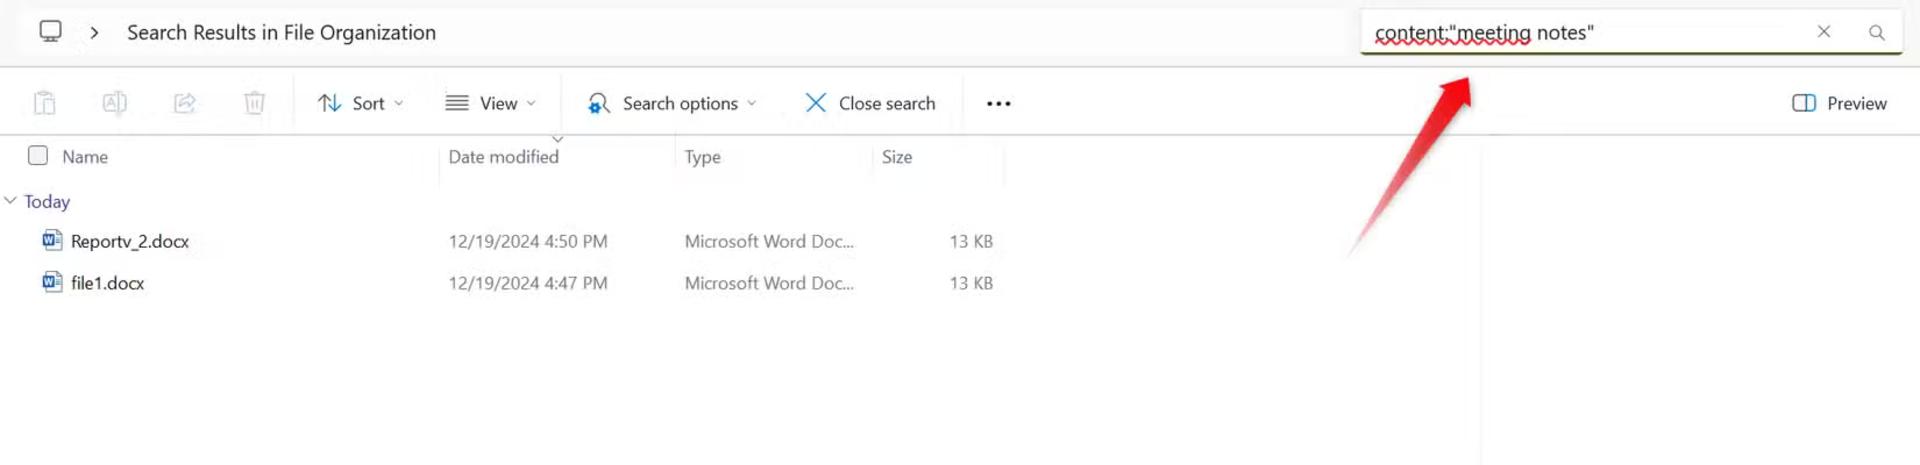The width and height of the screenshot is (1920, 465).
Task: Click the magnifier search icon
Action: [x=1877, y=32]
